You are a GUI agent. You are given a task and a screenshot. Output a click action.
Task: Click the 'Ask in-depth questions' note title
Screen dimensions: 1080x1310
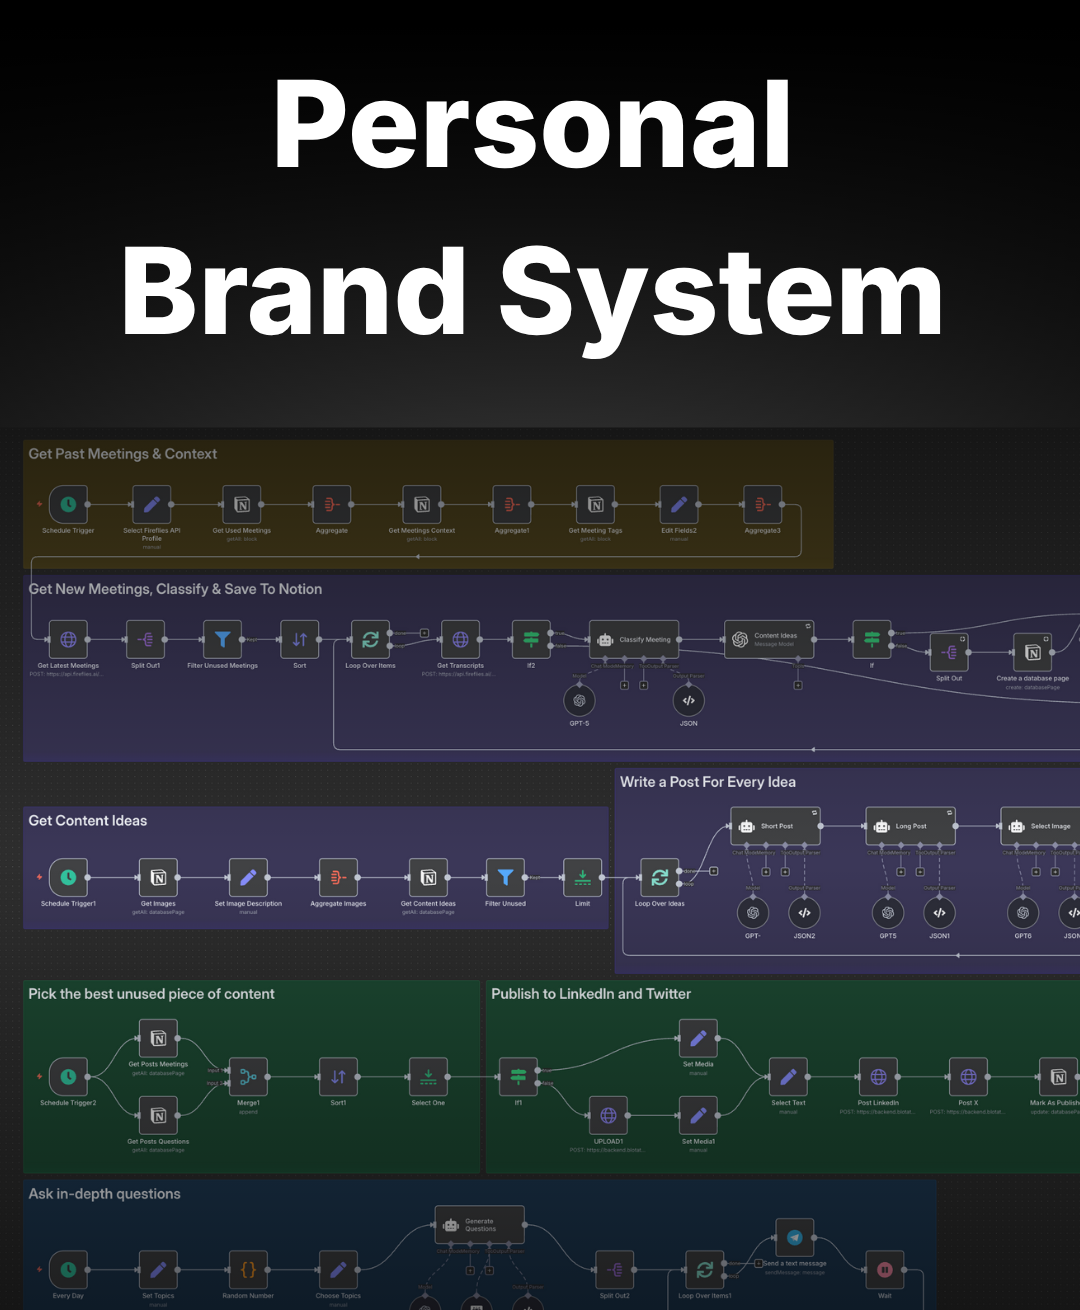[105, 1194]
